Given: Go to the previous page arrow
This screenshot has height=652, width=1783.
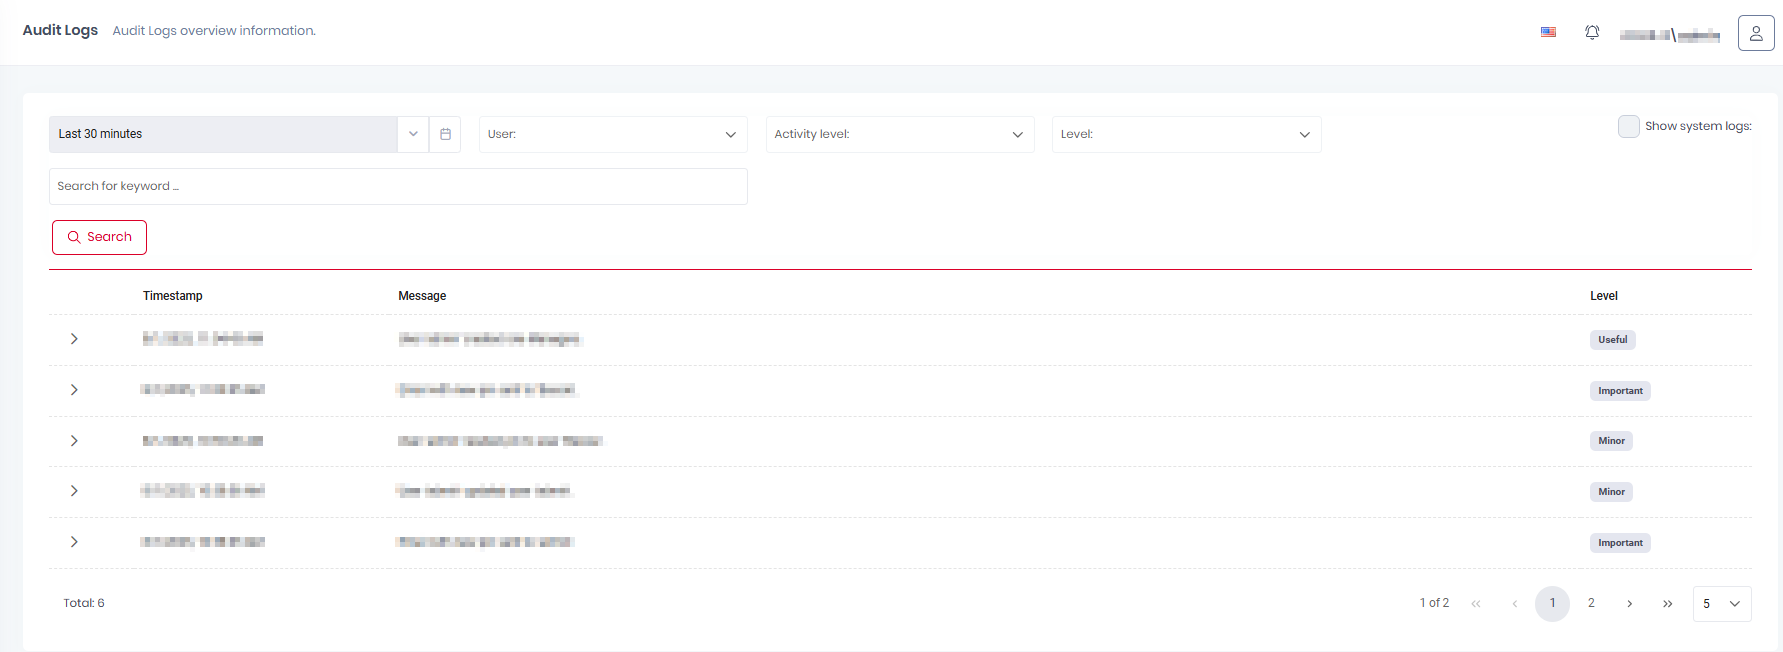Looking at the screenshot, I should 1514,603.
